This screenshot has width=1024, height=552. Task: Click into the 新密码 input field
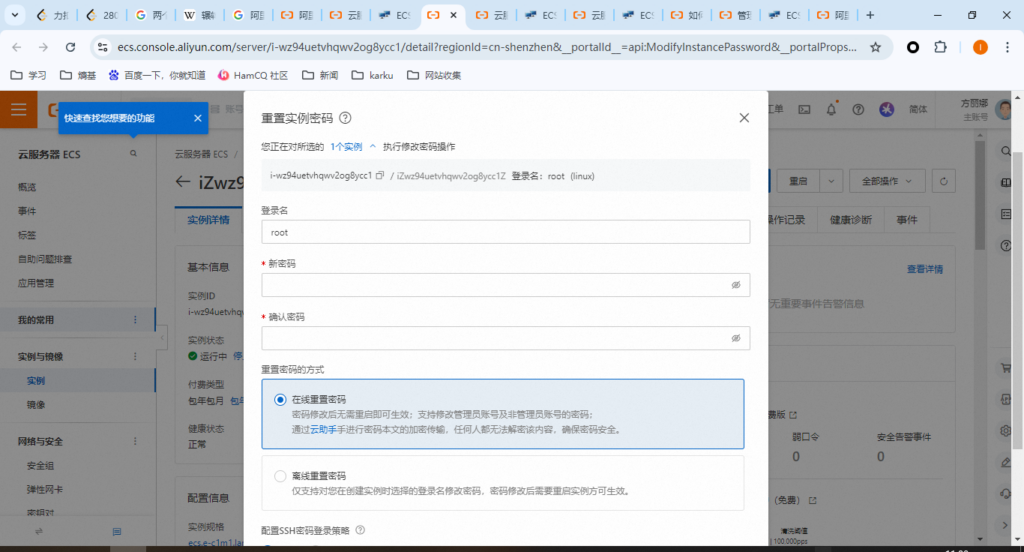(495, 285)
